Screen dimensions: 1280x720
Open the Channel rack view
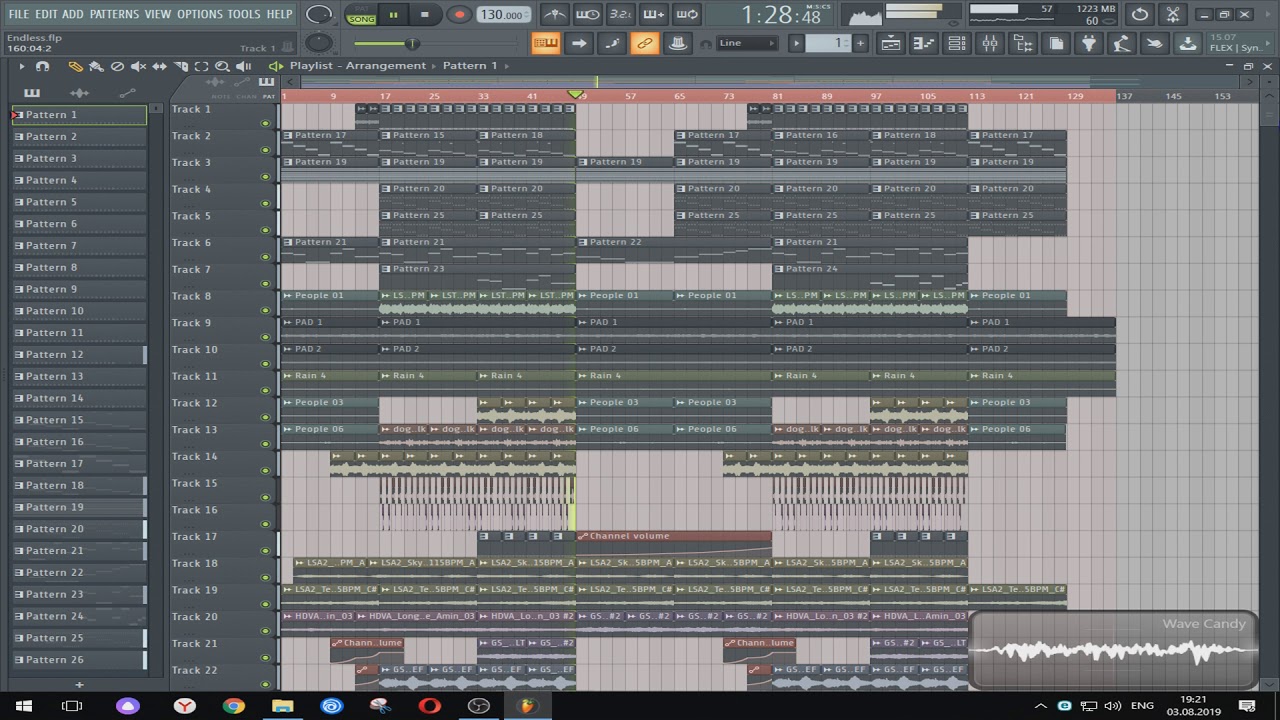click(956, 43)
